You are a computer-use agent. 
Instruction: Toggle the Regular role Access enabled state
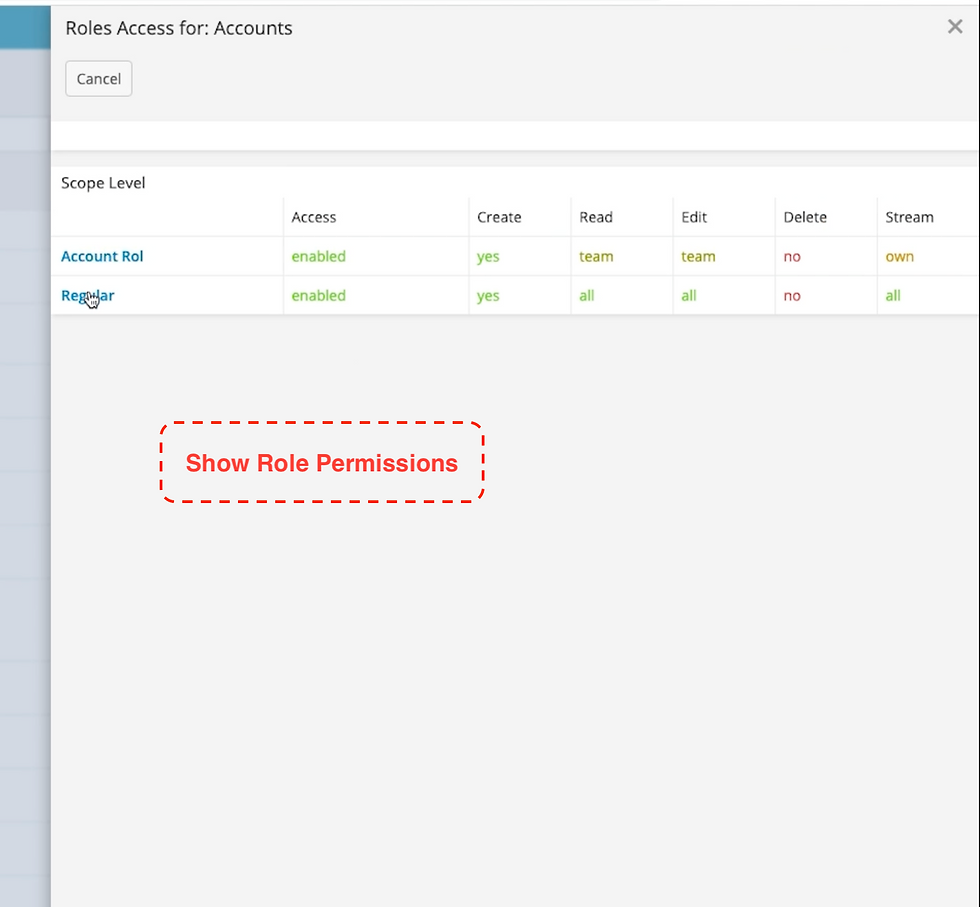pyautogui.click(x=318, y=295)
